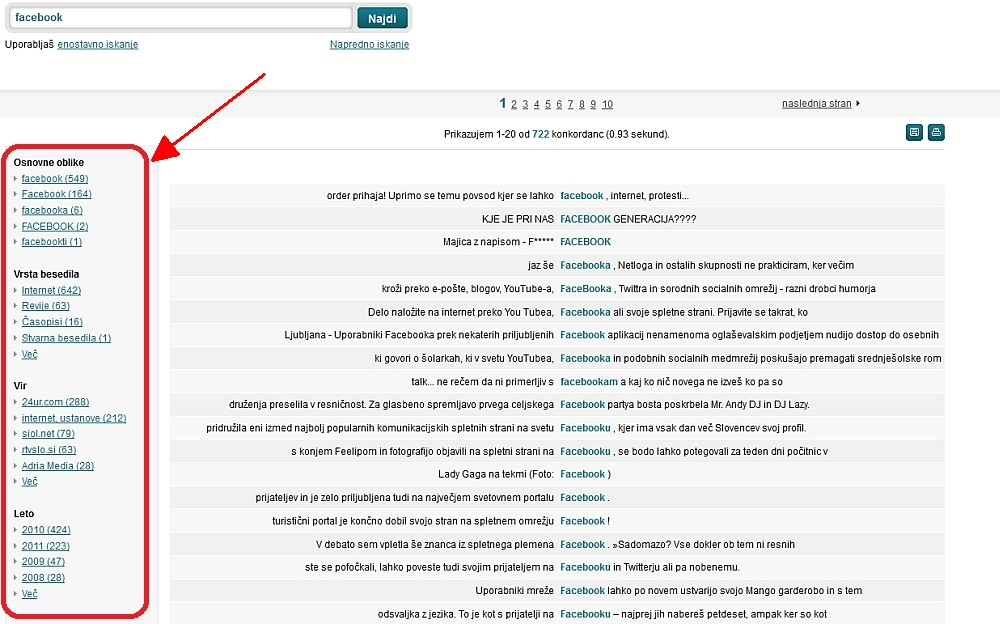1000x624 pixels.
Task: Go to results page 3
Action: [x=526, y=104]
